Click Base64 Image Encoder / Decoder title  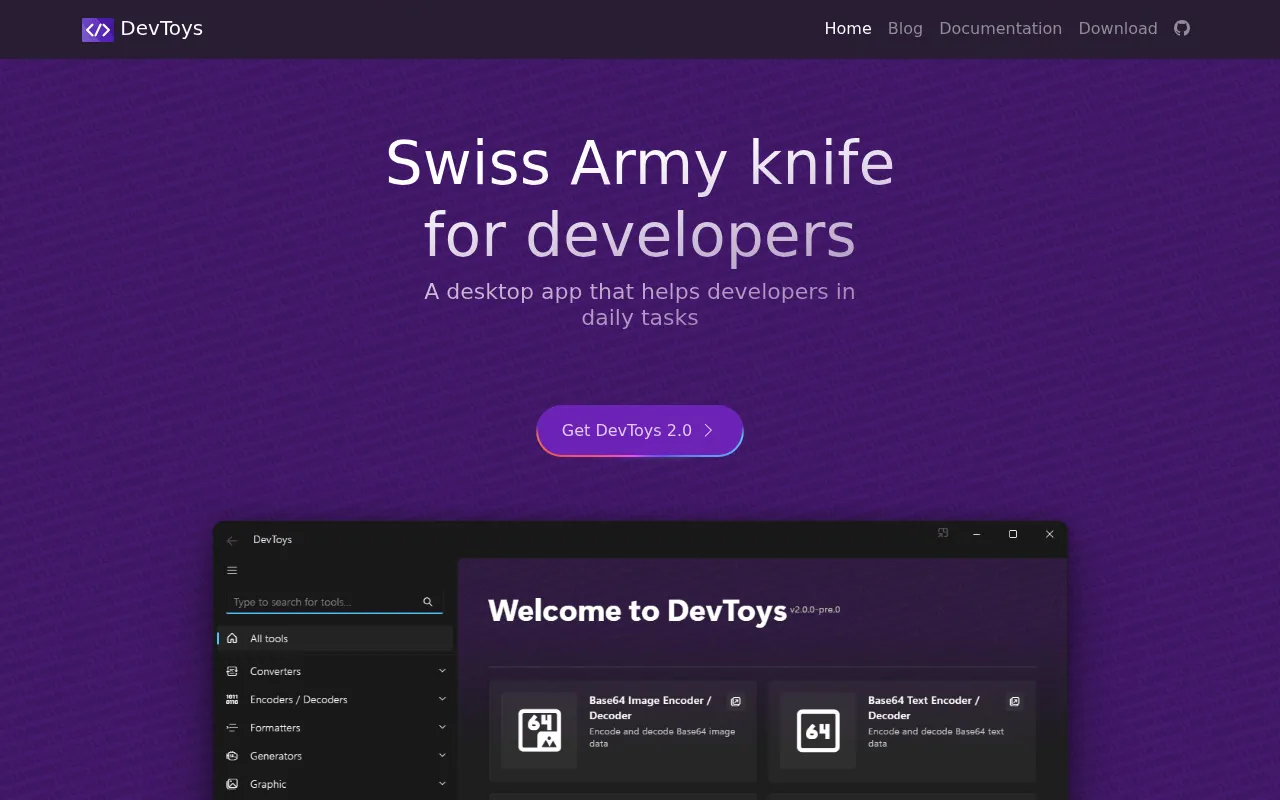(x=650, y=708)
